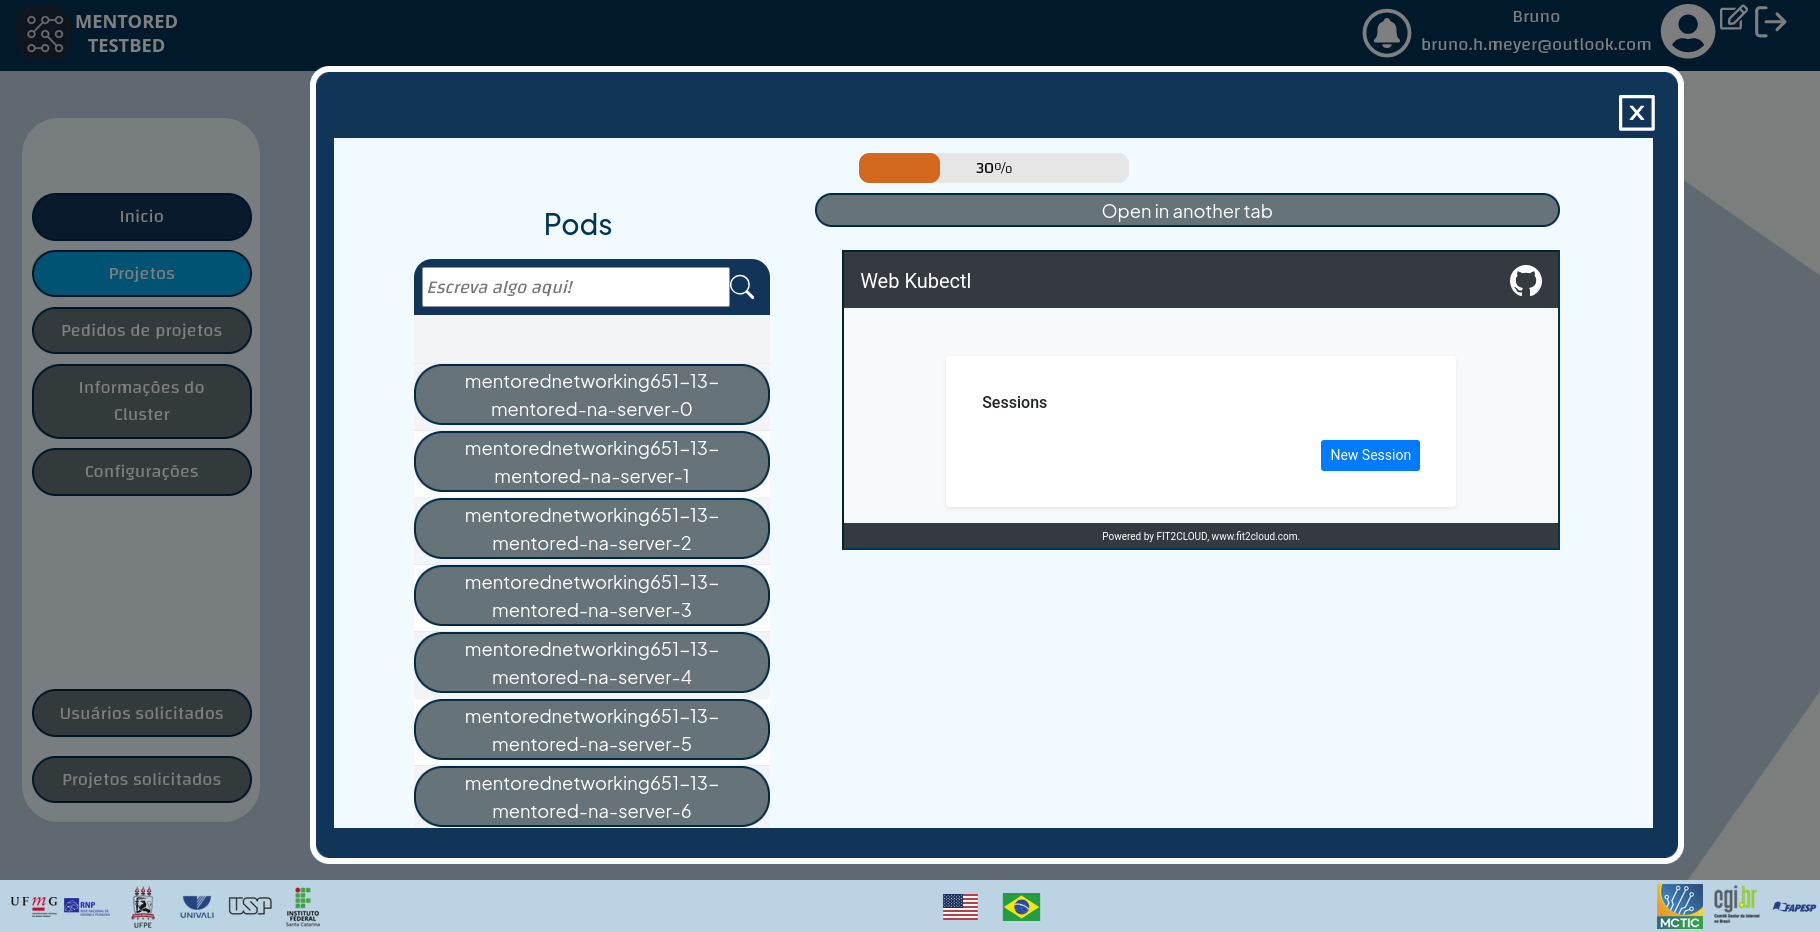Viewport: 1820px width, 932px height.
Task: Click the 30% progress bar
Action: (993, 168)
